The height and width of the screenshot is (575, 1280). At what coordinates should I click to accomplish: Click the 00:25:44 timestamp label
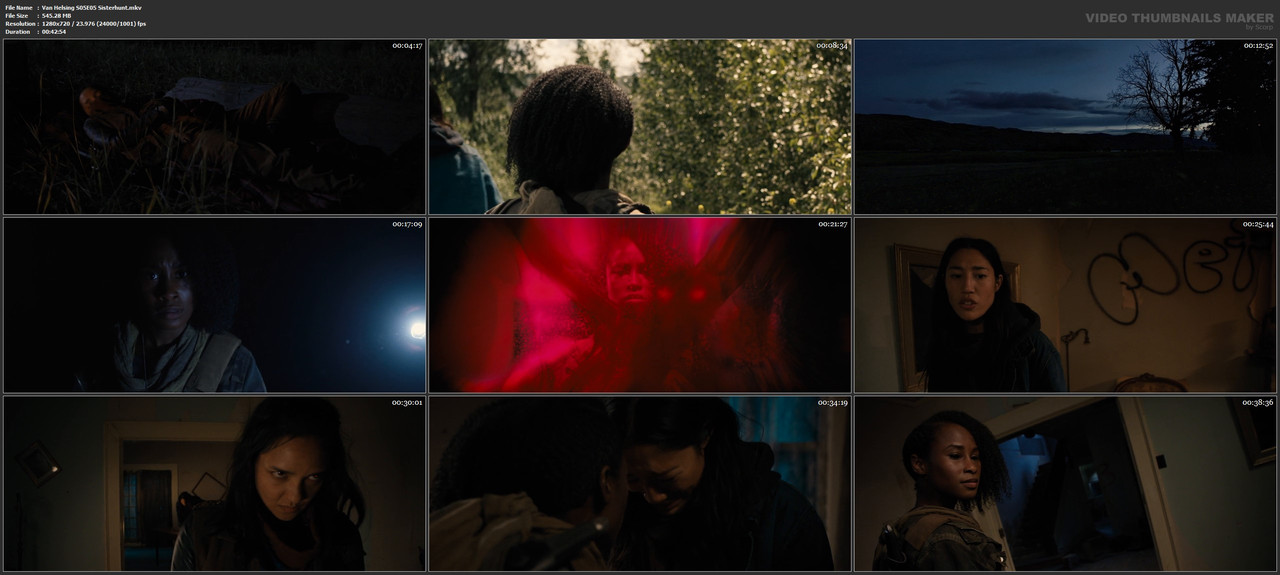[x=1257, y=224]
